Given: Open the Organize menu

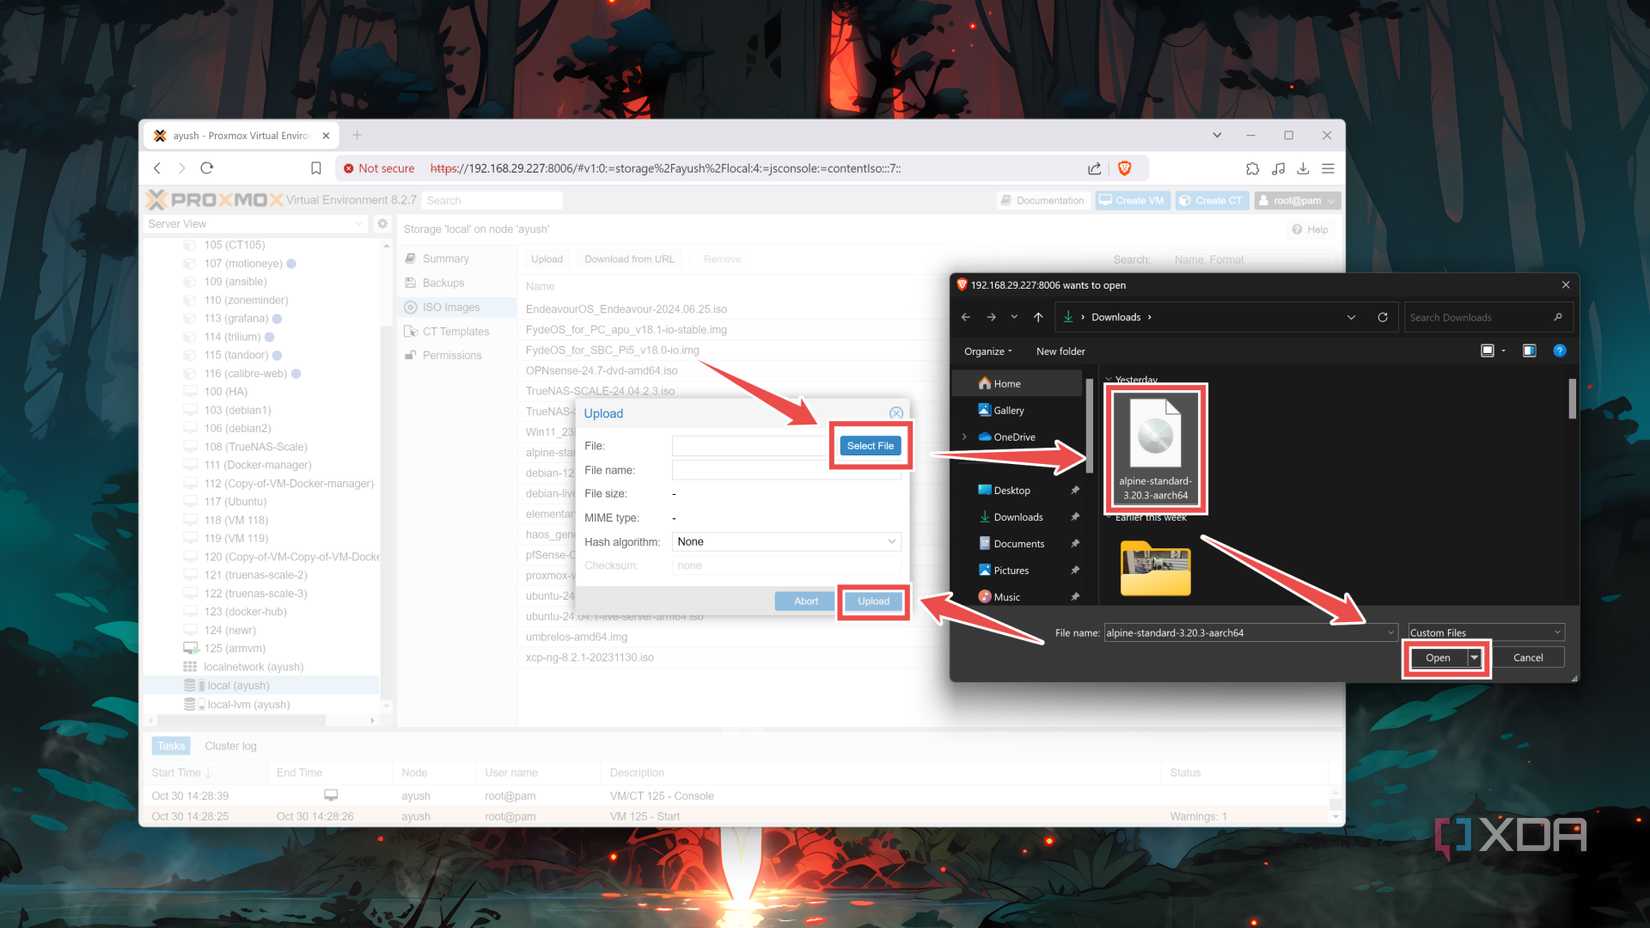Looking at the screenshot, I should coord(987,351).
